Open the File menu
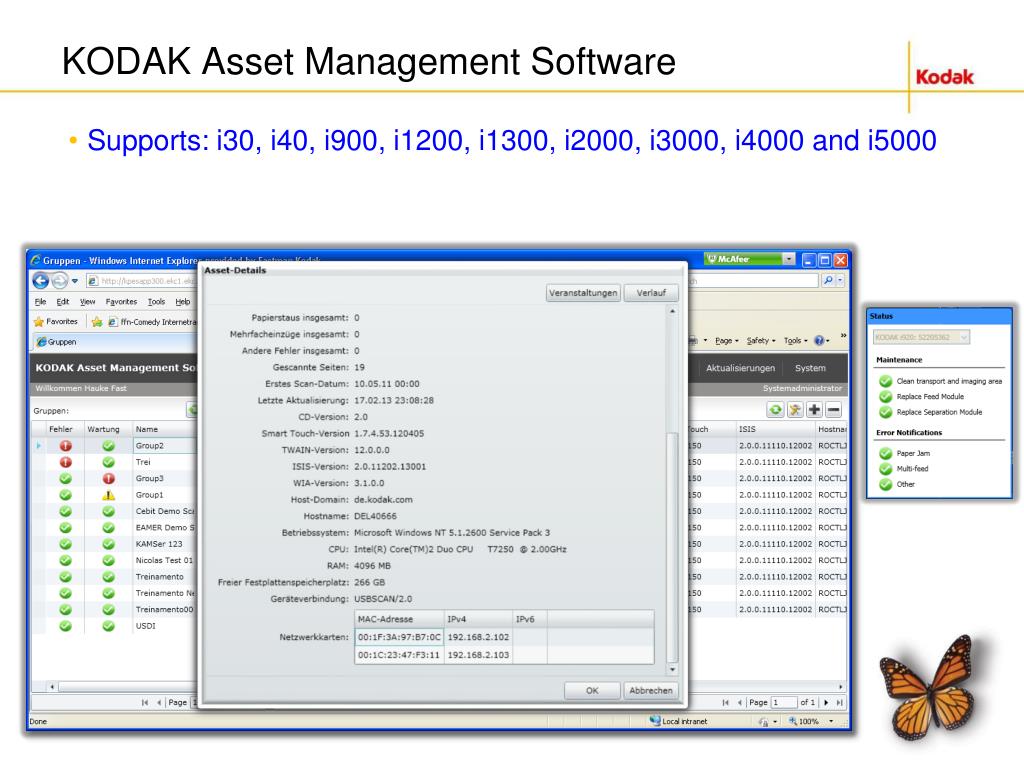The image size is (1024, 768). (40, 302)
